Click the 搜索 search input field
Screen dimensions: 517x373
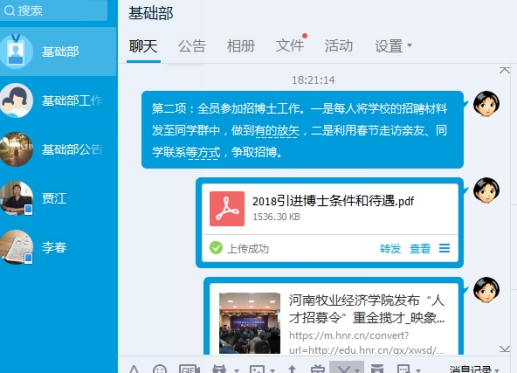[x=53, y=11]
